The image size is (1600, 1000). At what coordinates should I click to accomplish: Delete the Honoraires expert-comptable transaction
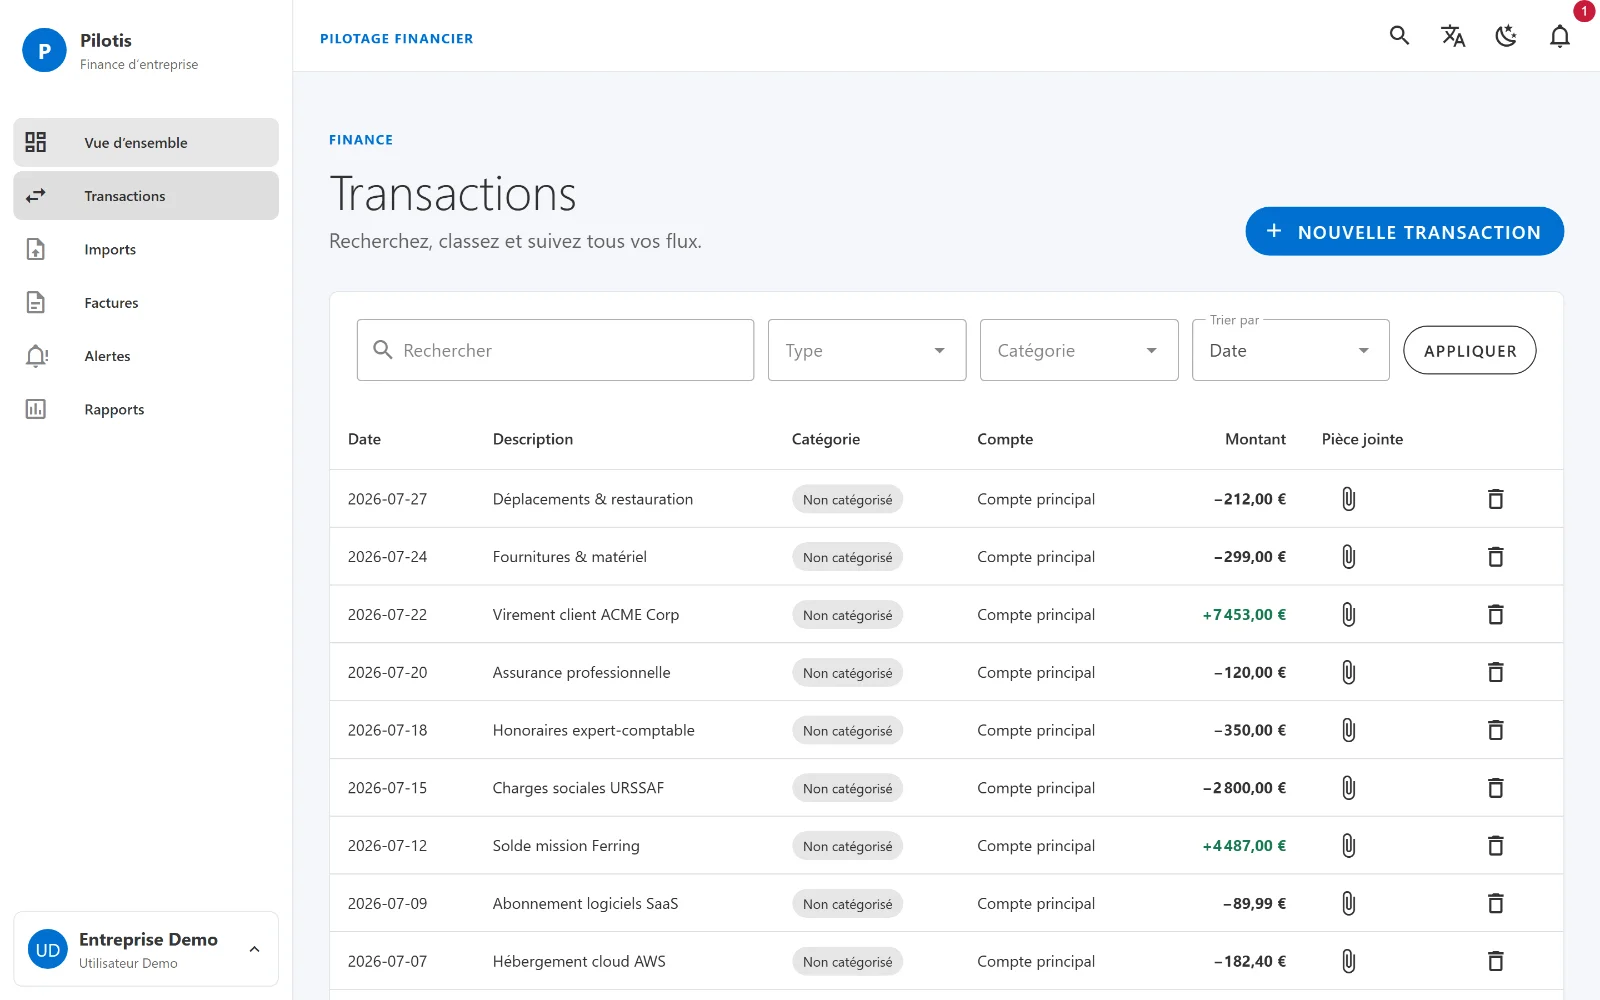pyautogui.click(x=1495, y=731)
